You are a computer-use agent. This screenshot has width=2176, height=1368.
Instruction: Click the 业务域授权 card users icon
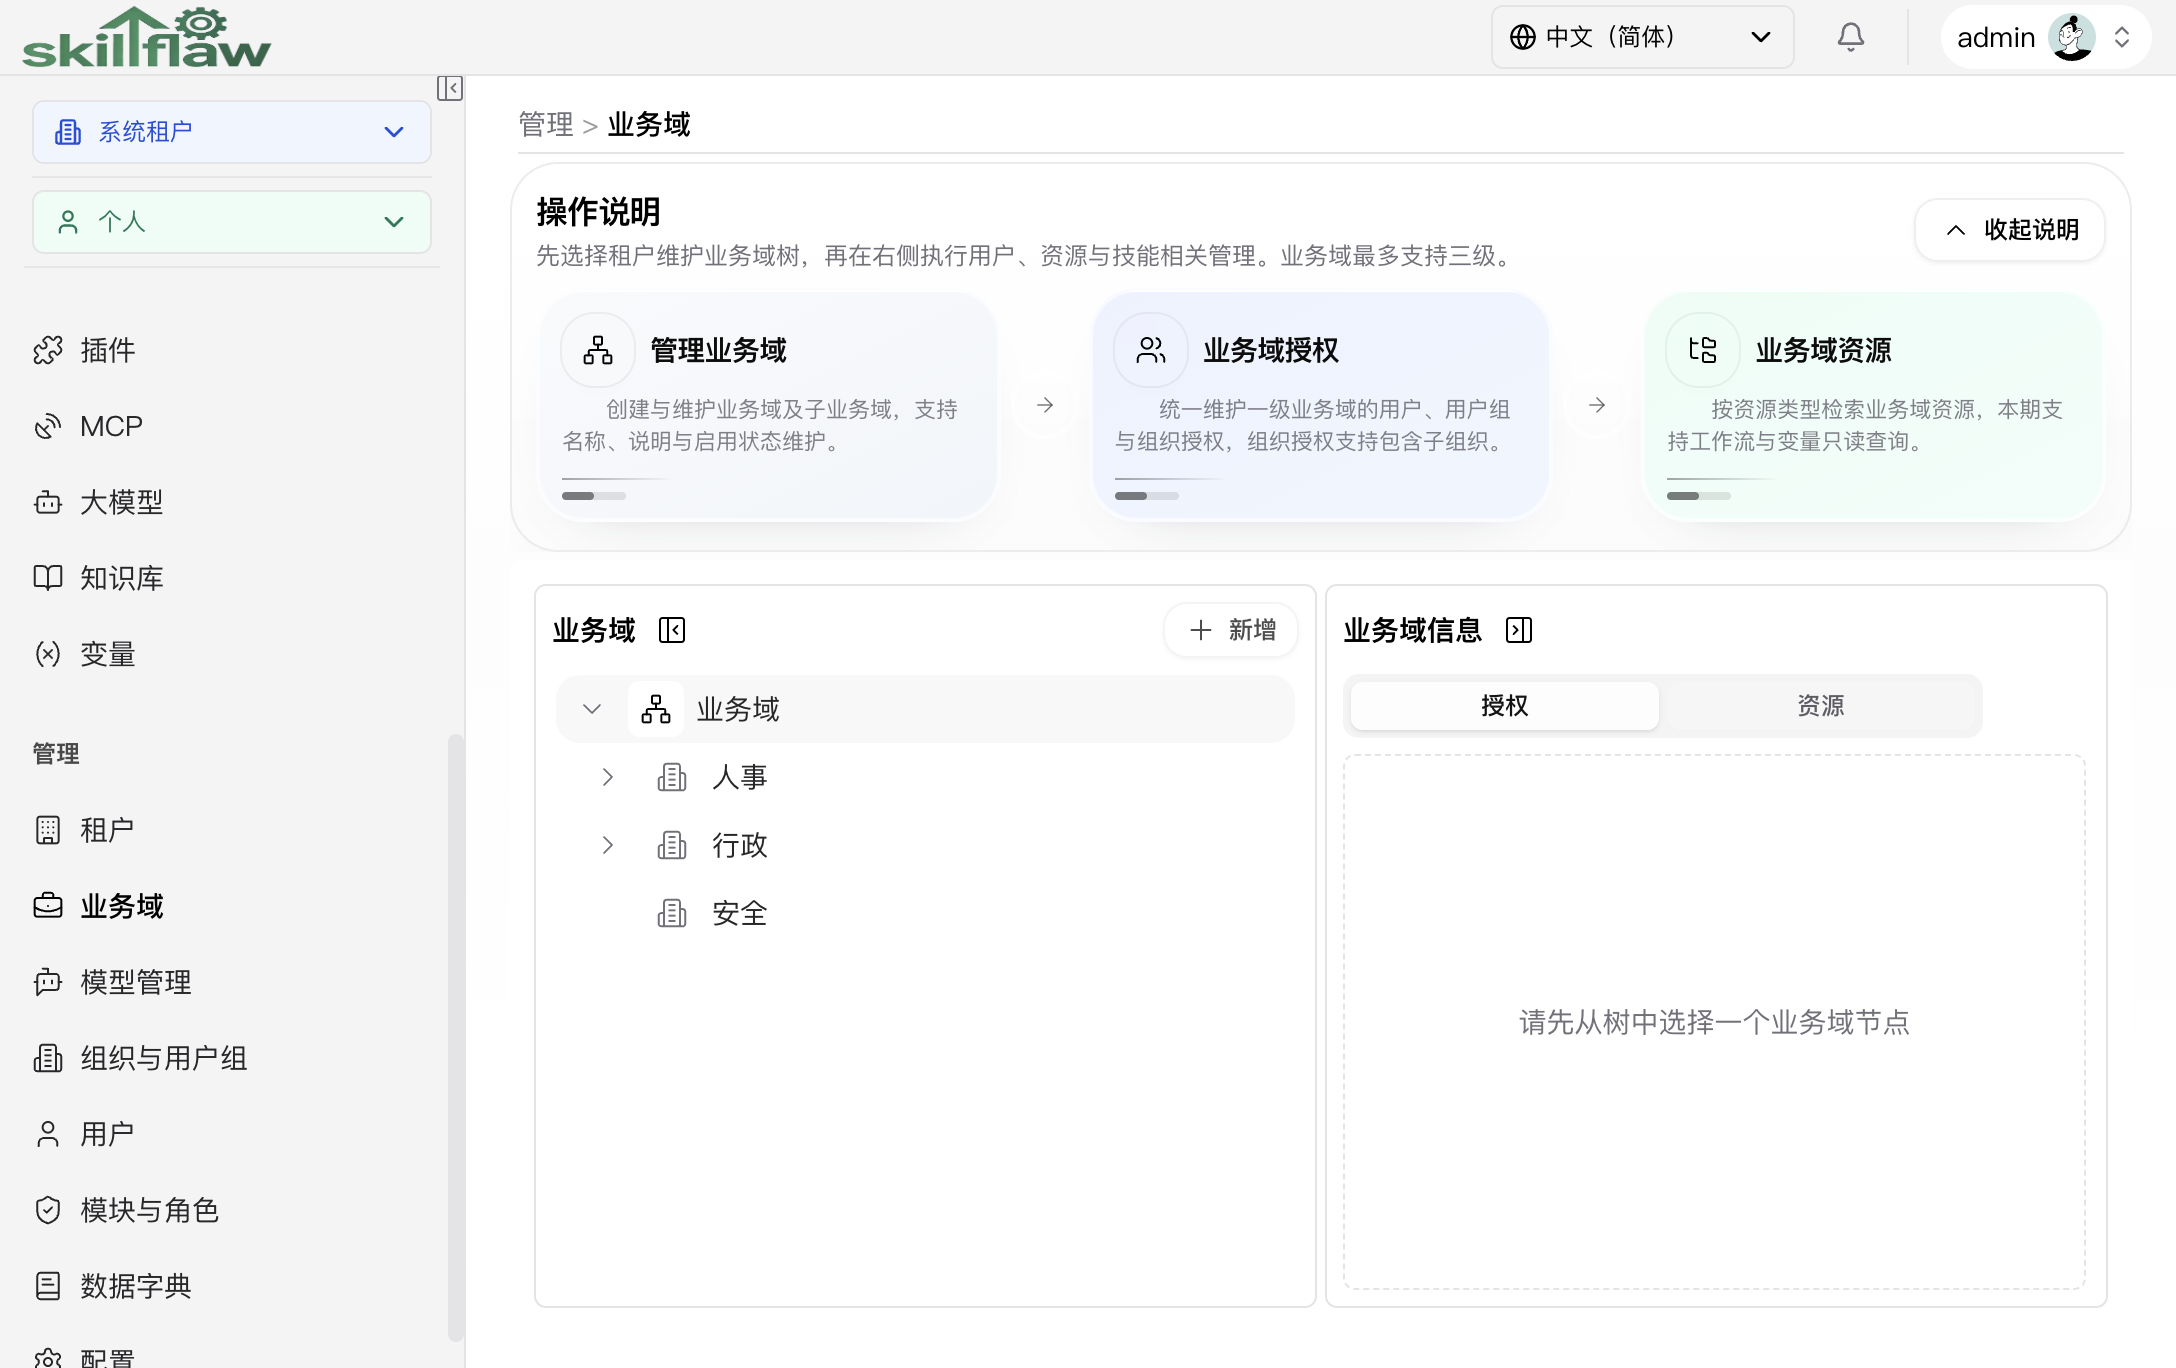pos(1151,350)
